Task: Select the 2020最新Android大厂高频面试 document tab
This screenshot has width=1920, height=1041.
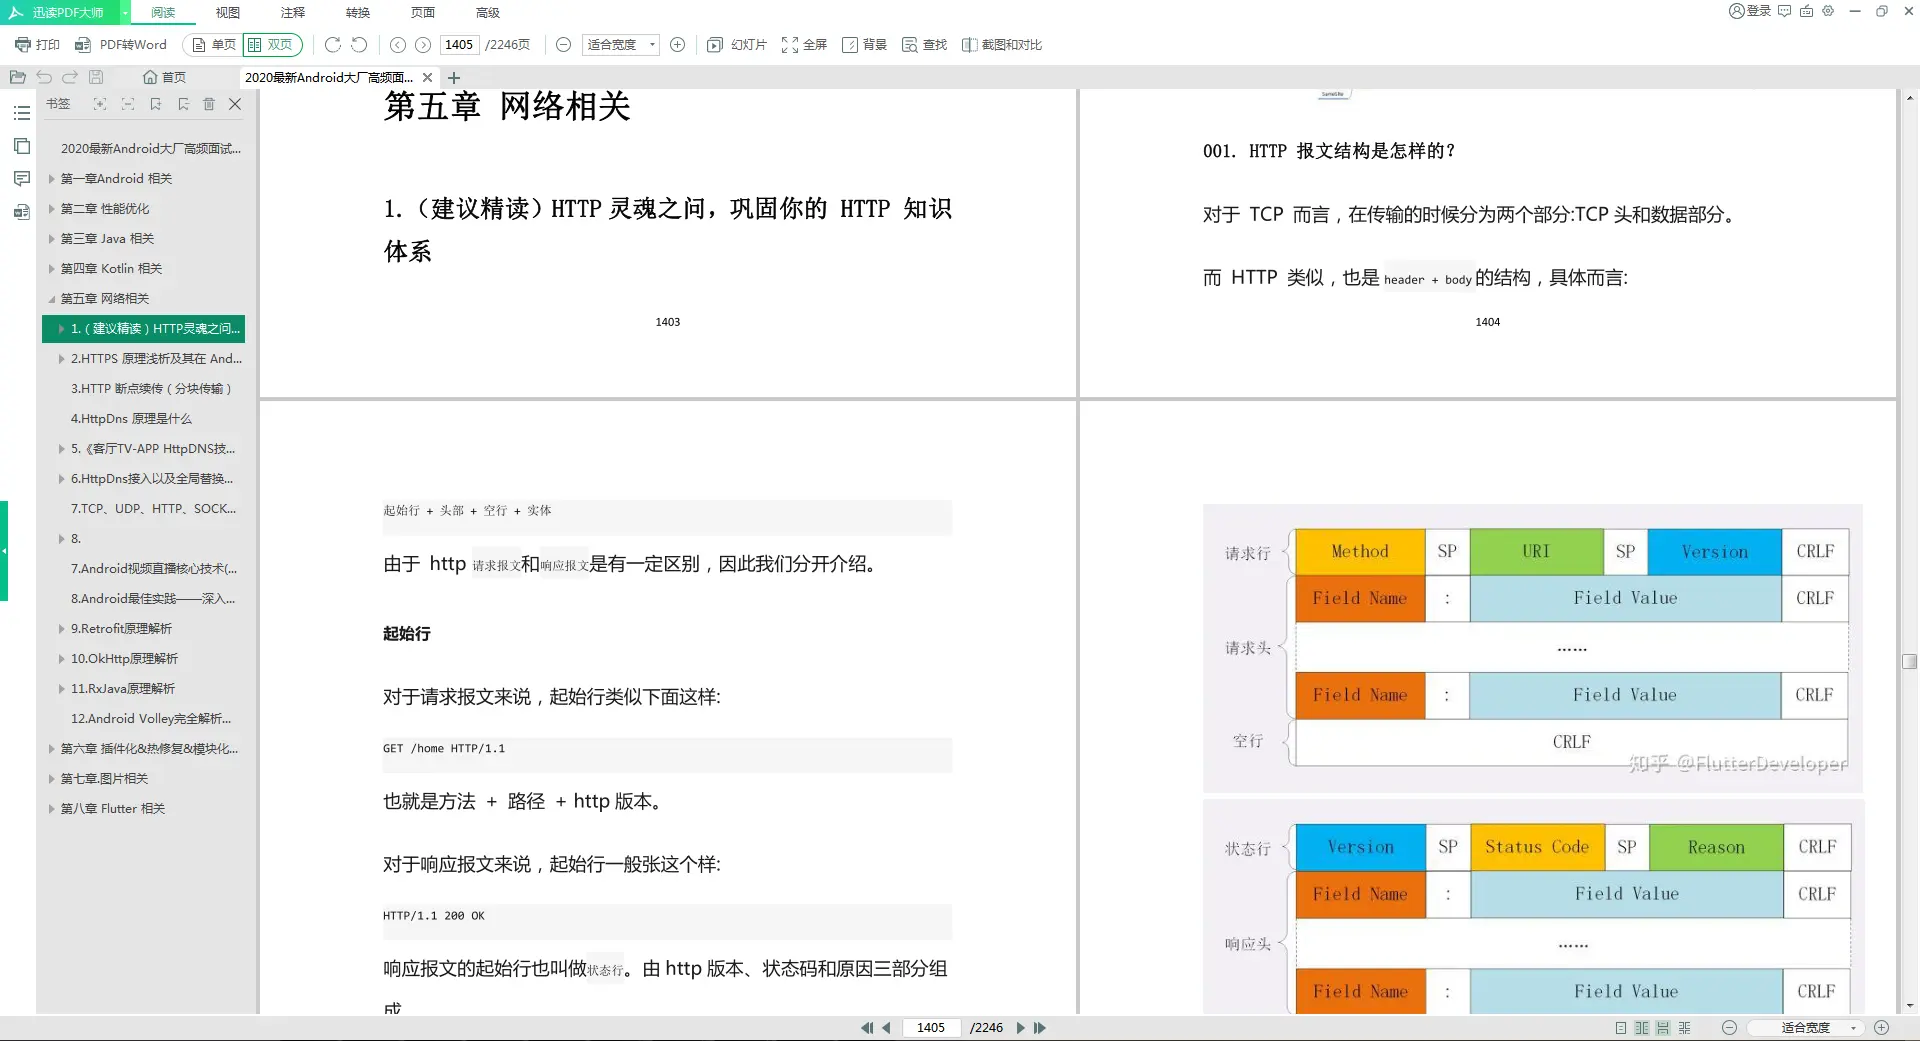Action: (330, 76)
